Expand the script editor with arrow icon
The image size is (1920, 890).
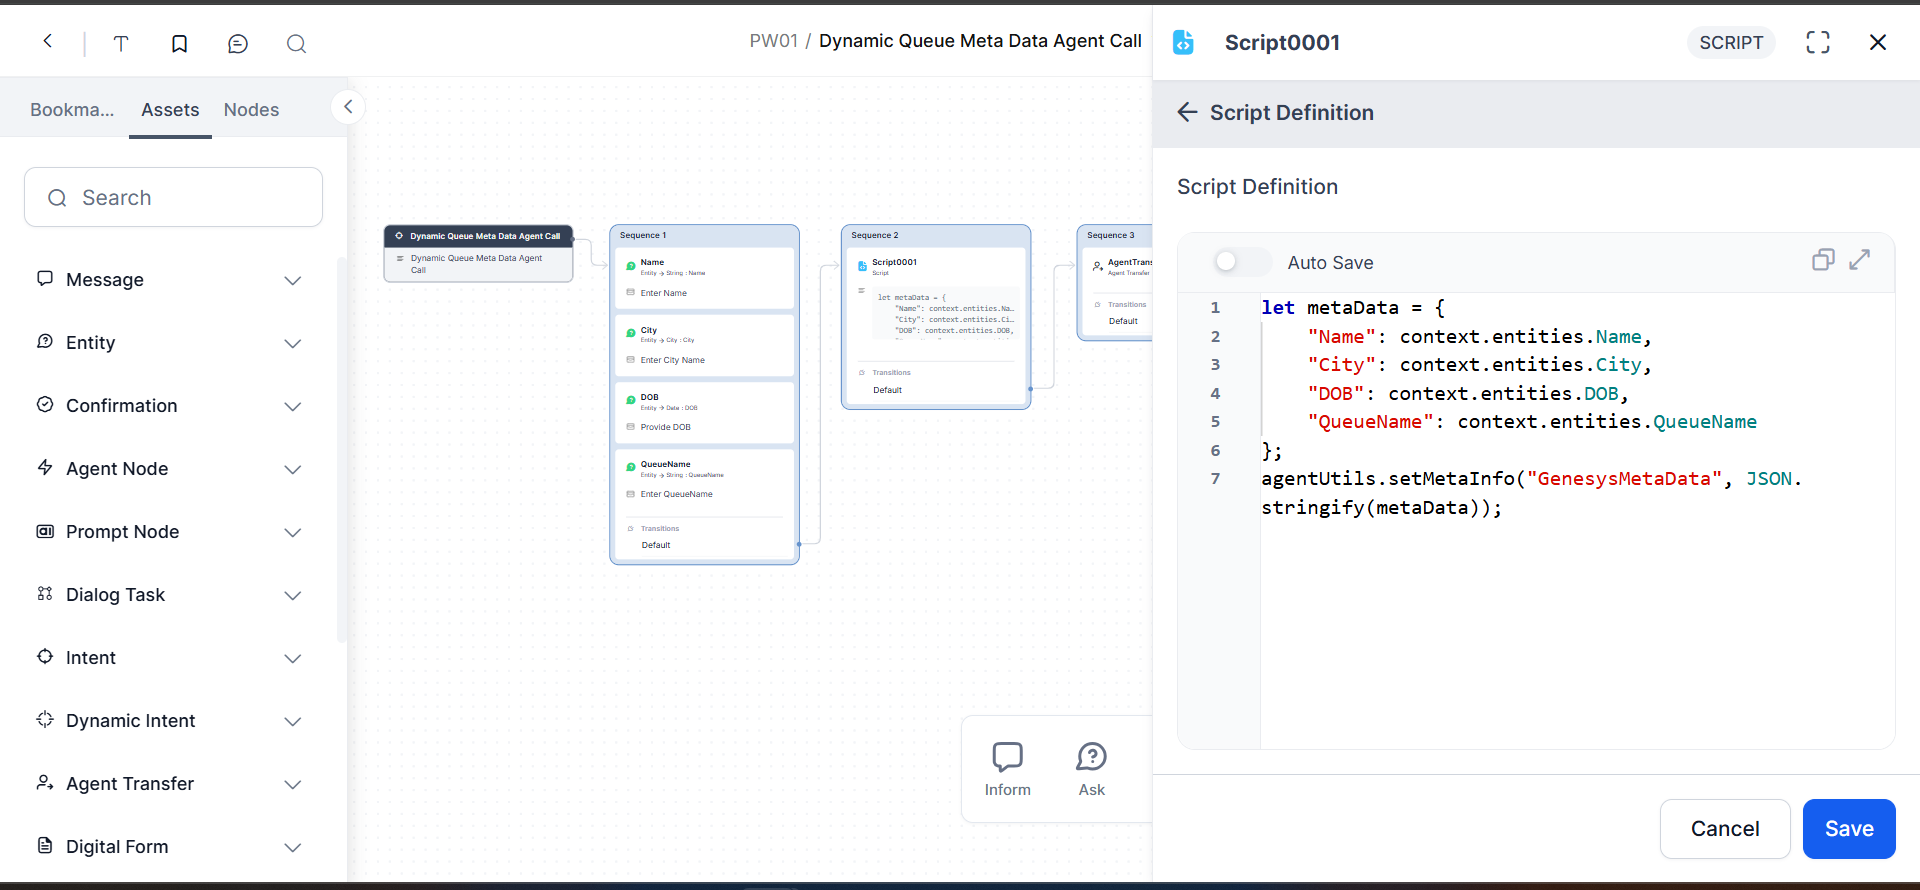click(1859, 260)
